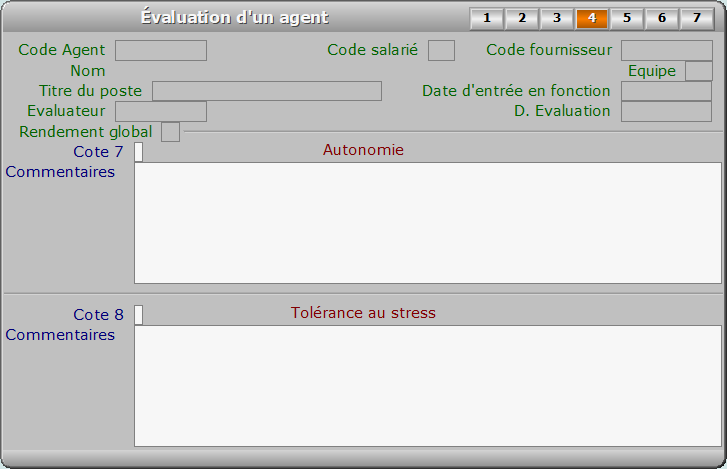Select the highlighted page tab 4
This screenshot has width=727, height=469.
(592, 18)
